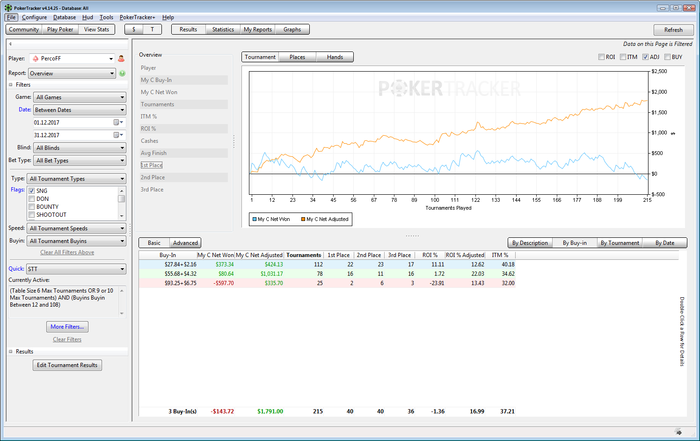The image size is (700, 441).
Task: Select the 1st Place stat item
Action: (152, 165)
